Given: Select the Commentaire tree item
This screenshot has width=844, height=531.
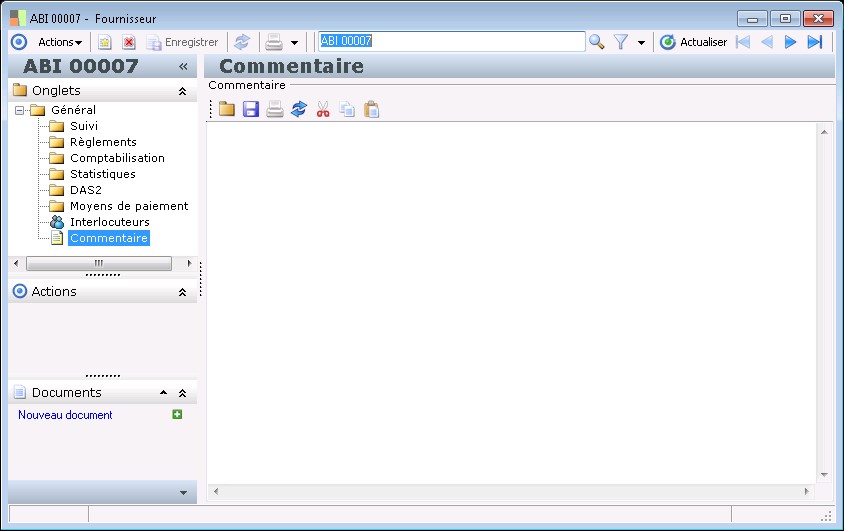Looking at the screenshot, I should (x=109, y=238).
